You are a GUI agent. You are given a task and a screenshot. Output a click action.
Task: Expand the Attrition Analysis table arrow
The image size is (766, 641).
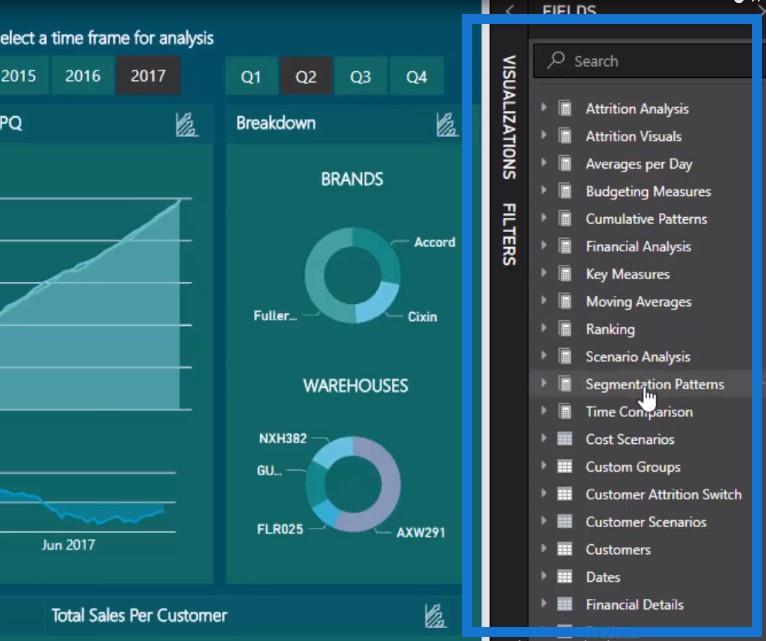tap(543, 107)
